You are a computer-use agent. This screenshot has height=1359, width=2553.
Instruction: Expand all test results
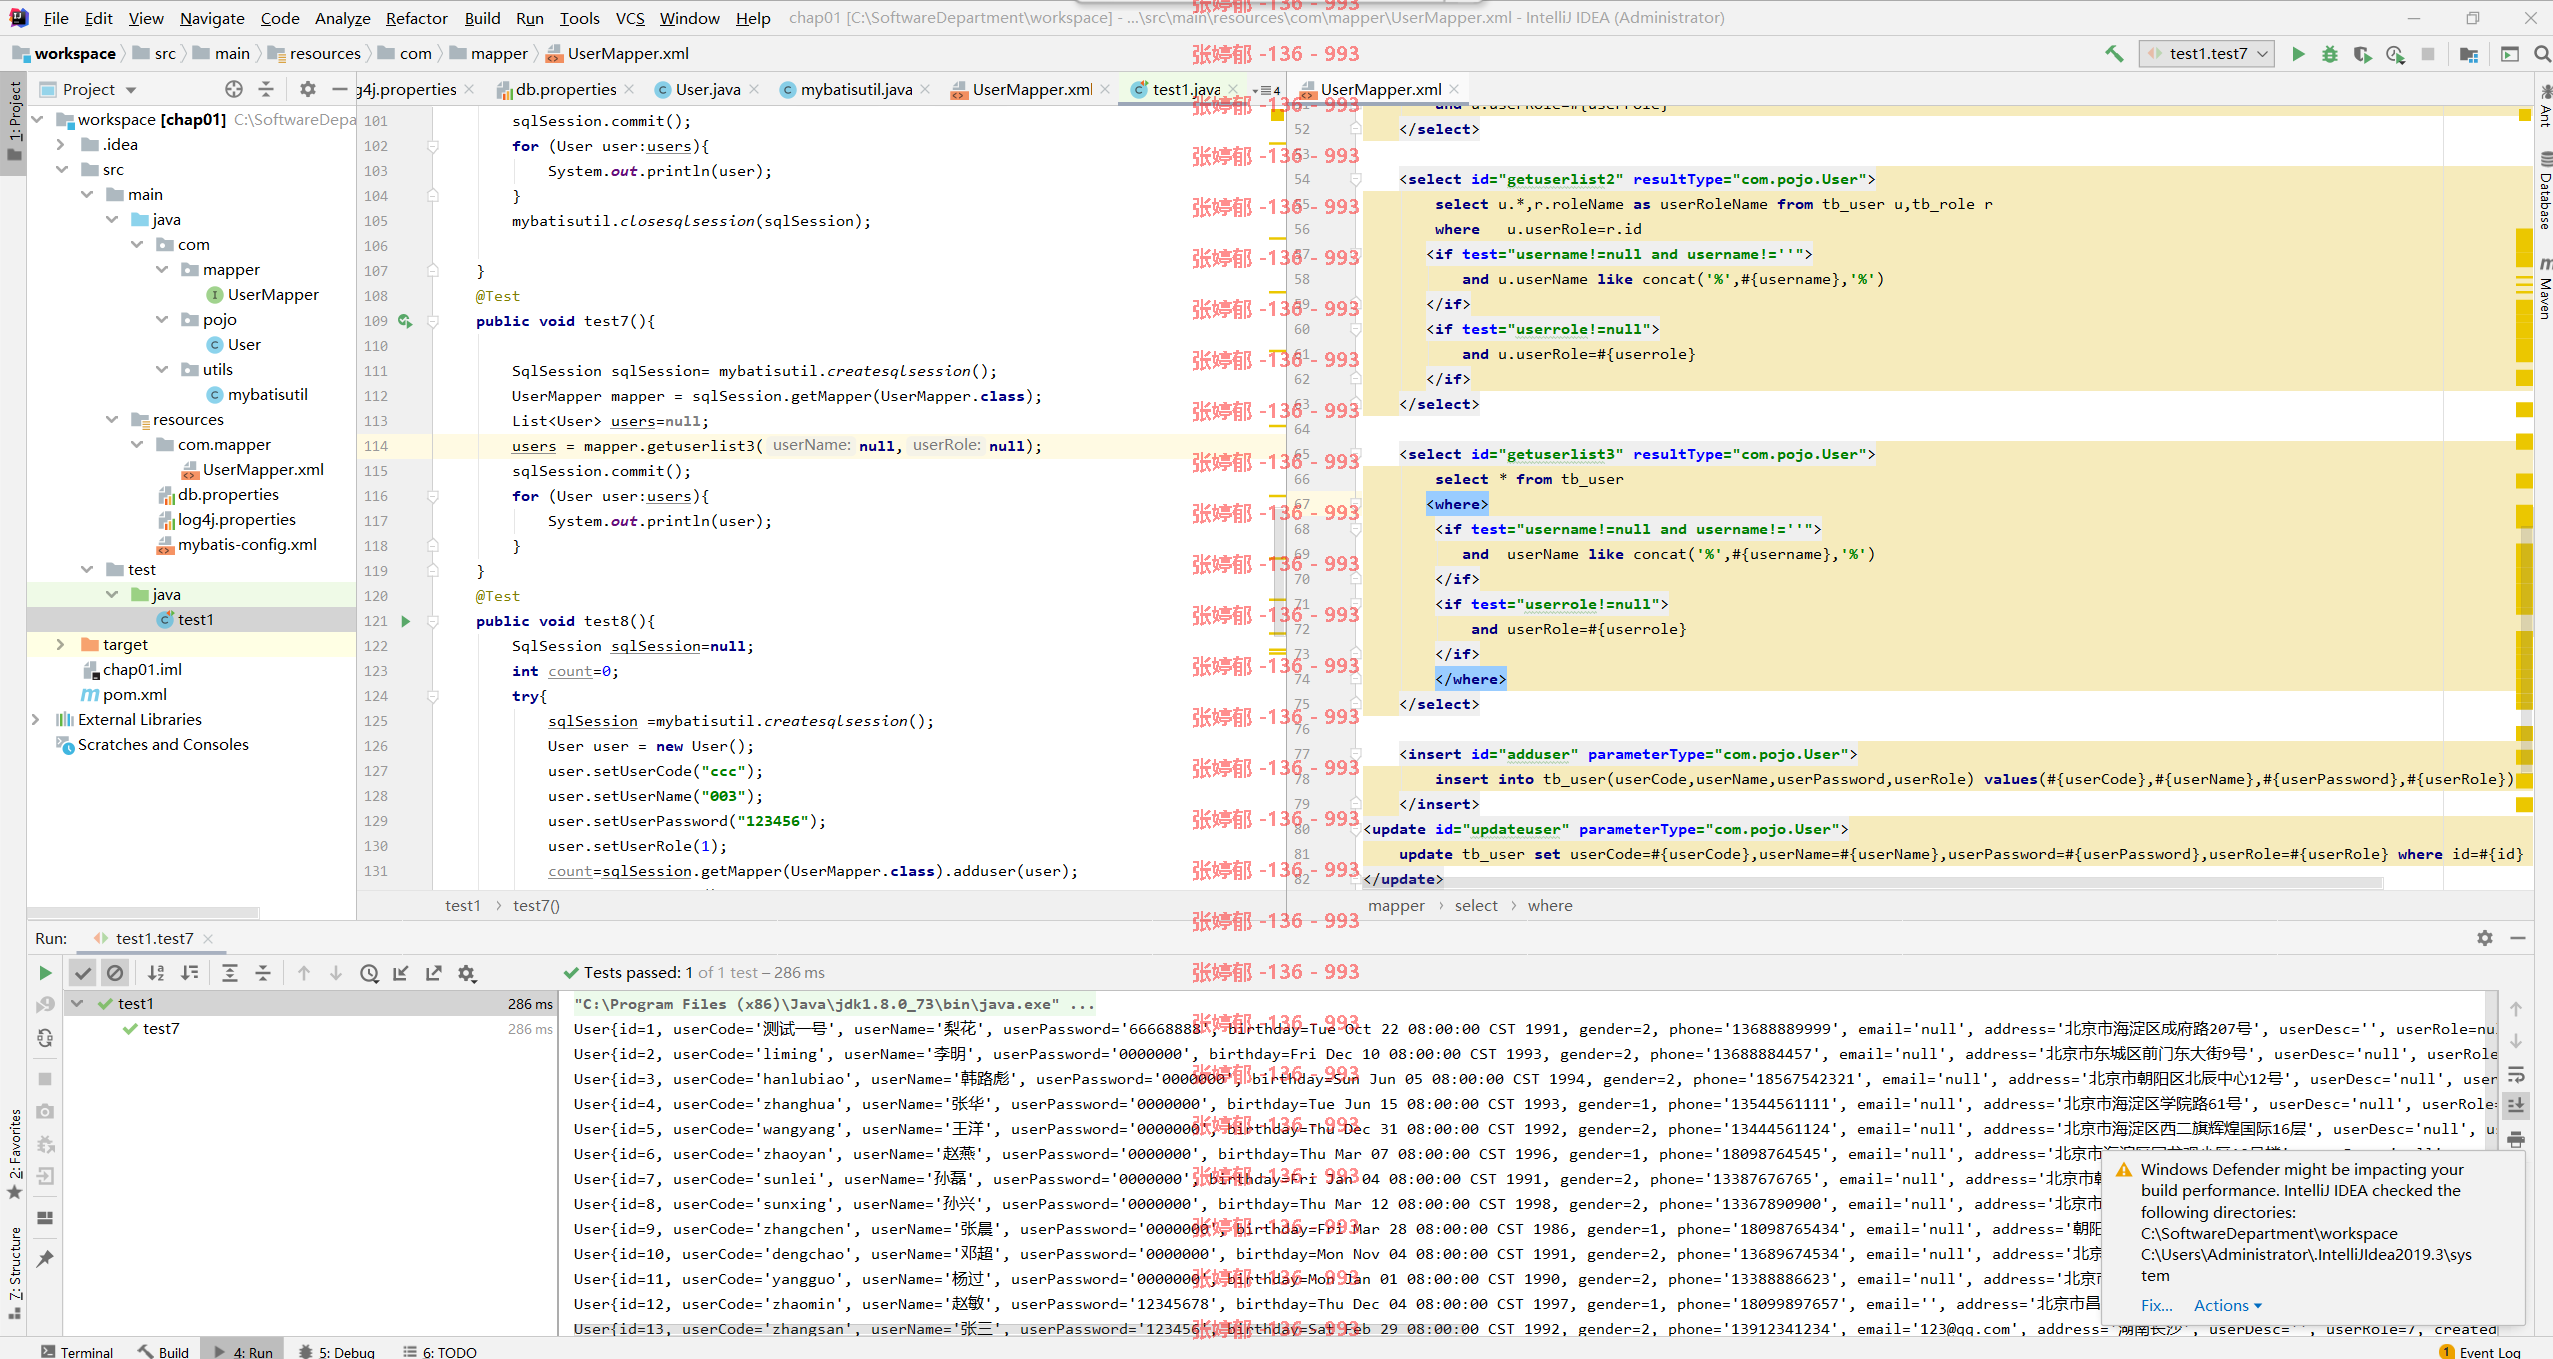[230, 973]
